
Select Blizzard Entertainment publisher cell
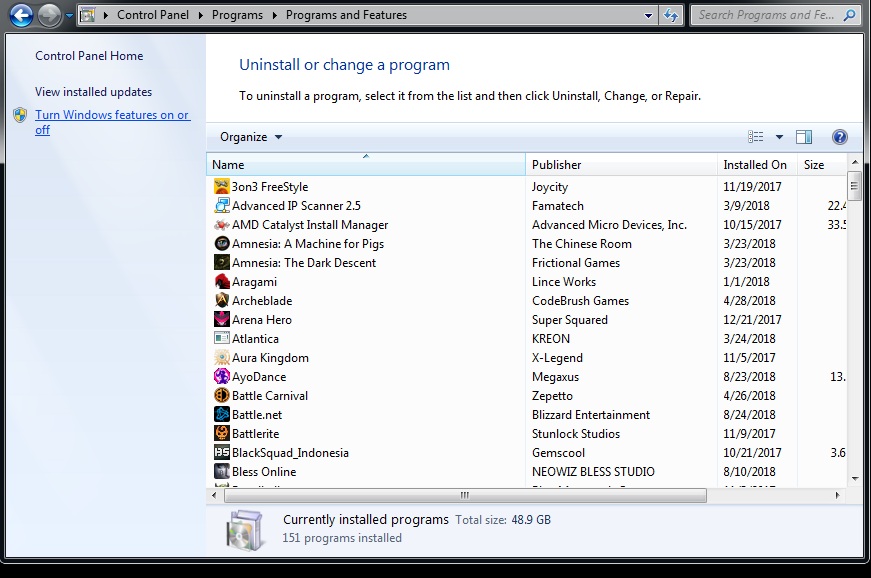tap(590, 415)
